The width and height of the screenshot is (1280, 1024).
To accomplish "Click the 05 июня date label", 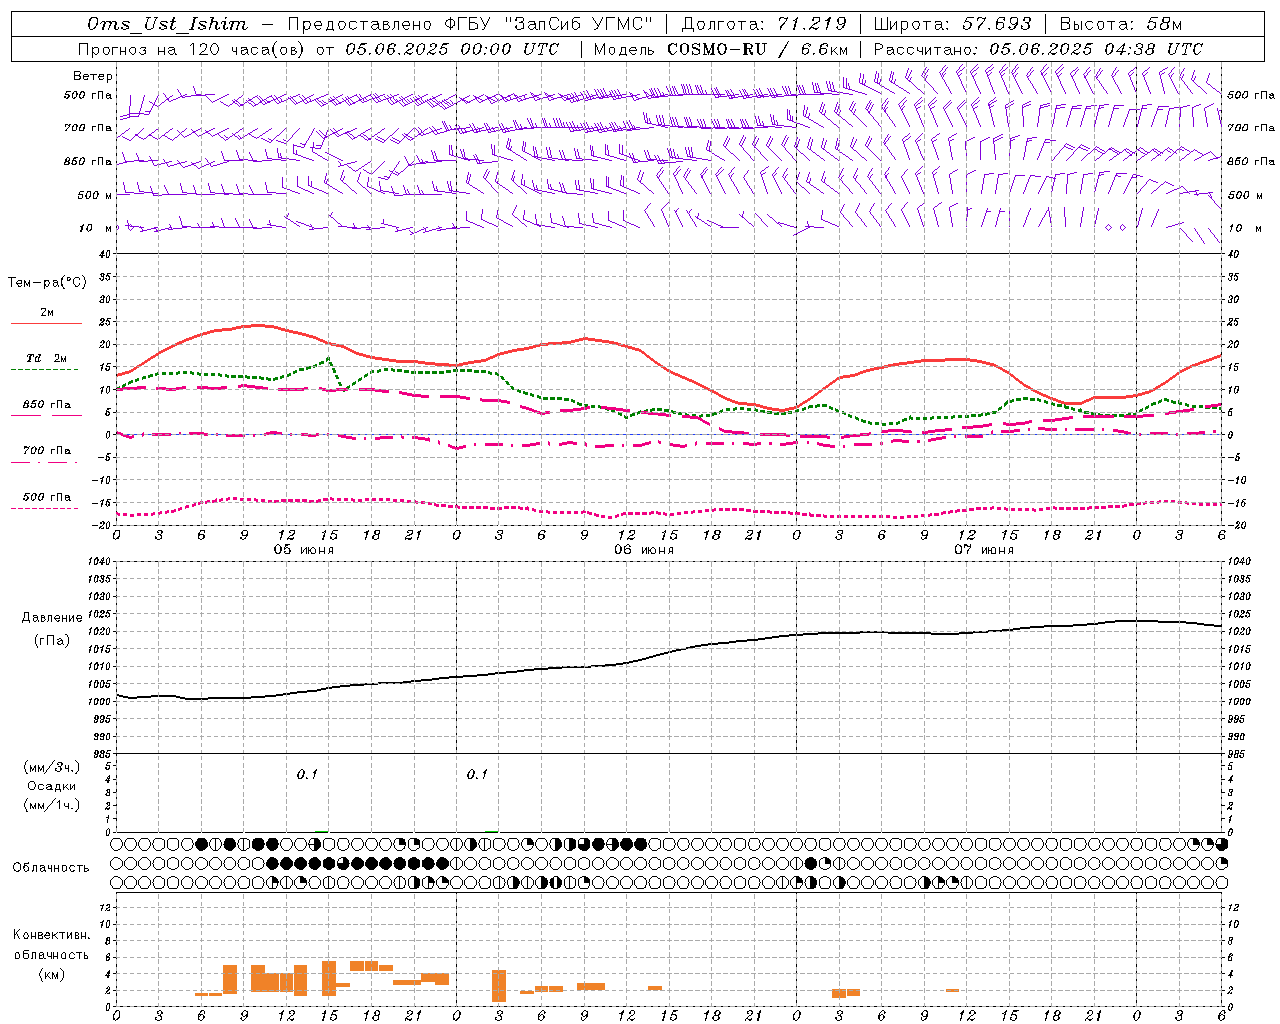I will point(304,550).
